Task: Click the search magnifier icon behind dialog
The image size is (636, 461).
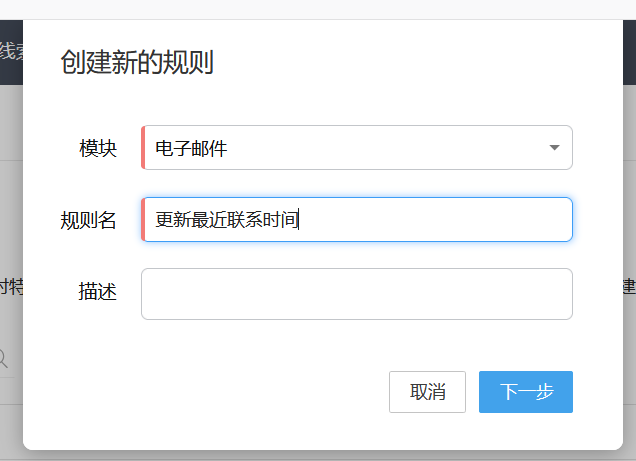Action: 4,358
